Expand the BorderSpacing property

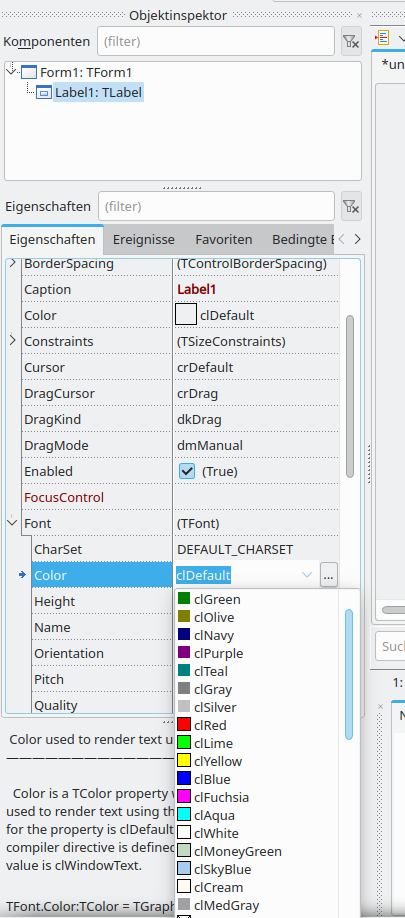click(12, 263)
